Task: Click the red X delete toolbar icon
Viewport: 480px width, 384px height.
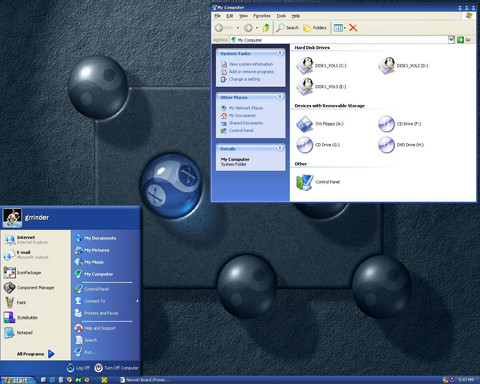Action: [353, 28]
